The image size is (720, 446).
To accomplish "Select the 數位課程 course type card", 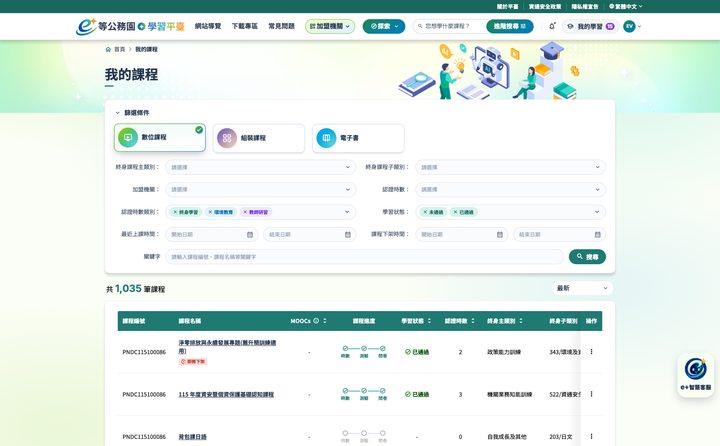I will click(160, 137).
